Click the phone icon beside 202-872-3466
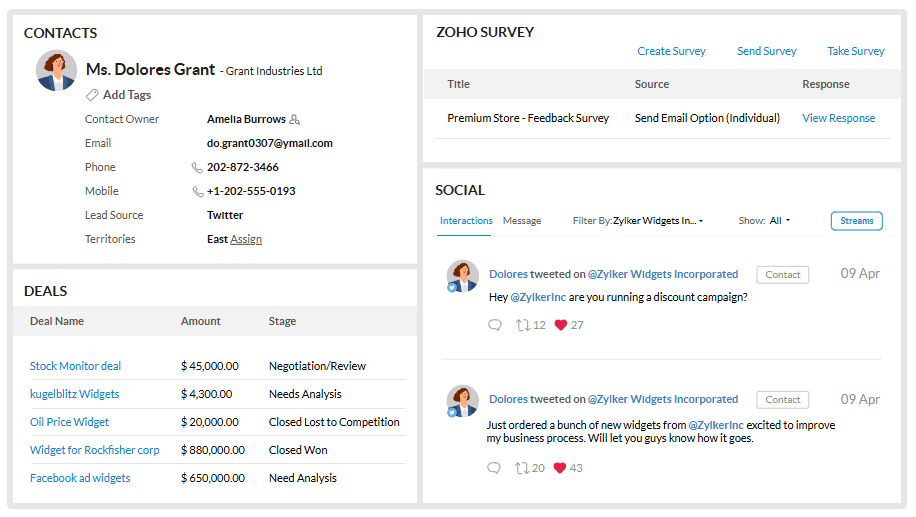The image size is (916, 517). coord(197,168)
